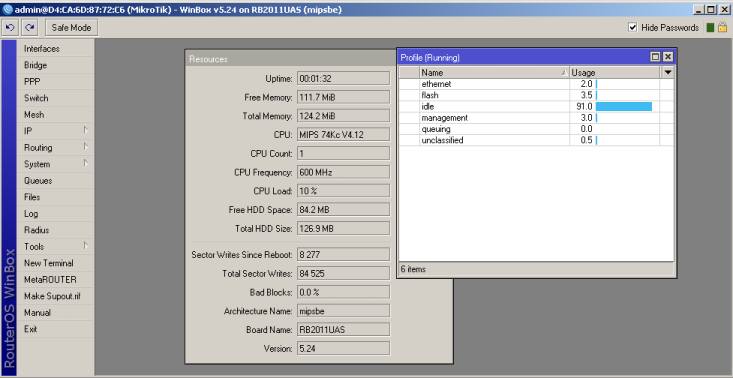Click the Resources window title bar
The image size is (733, 378).
[x=291, y=59]
